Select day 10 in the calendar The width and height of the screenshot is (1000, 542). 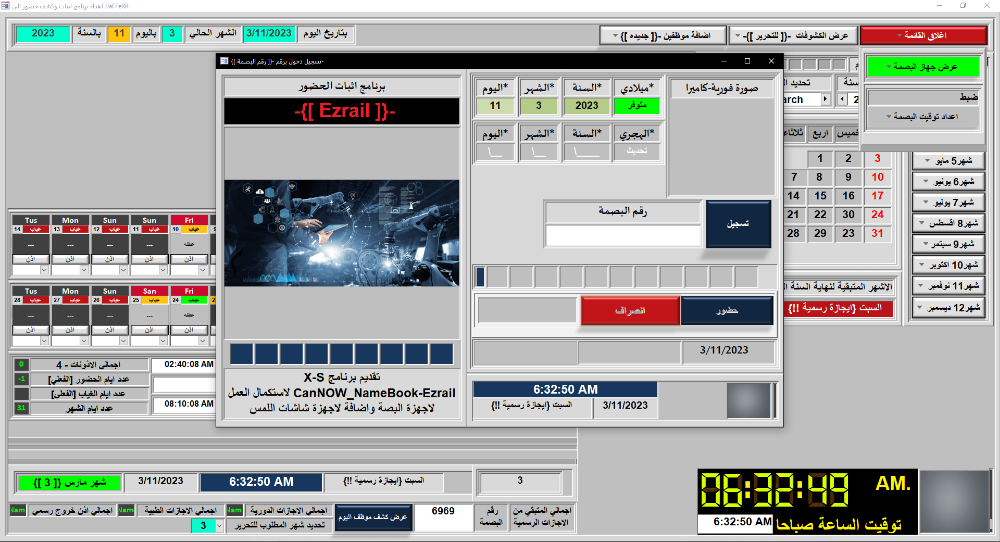(878, 177)
